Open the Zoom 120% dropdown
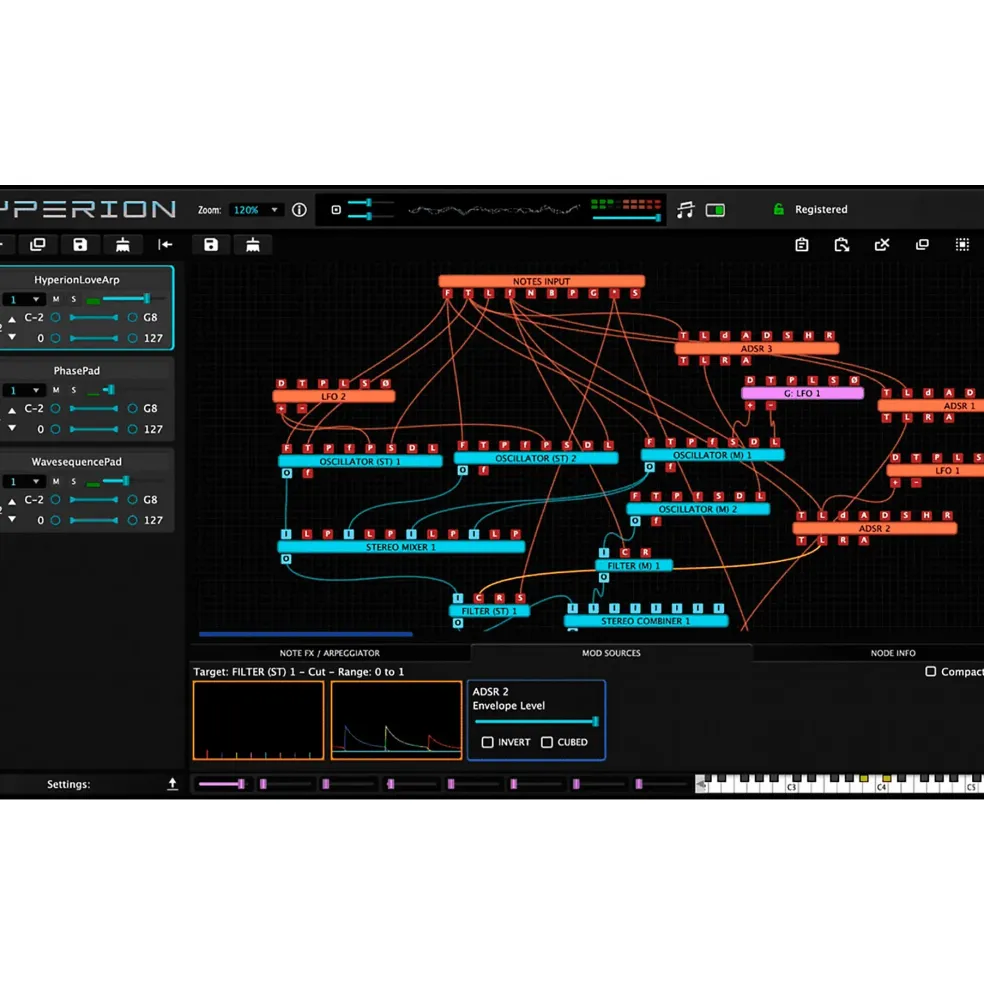This screenshot has height=985, width=984. [x=255, y=210]
